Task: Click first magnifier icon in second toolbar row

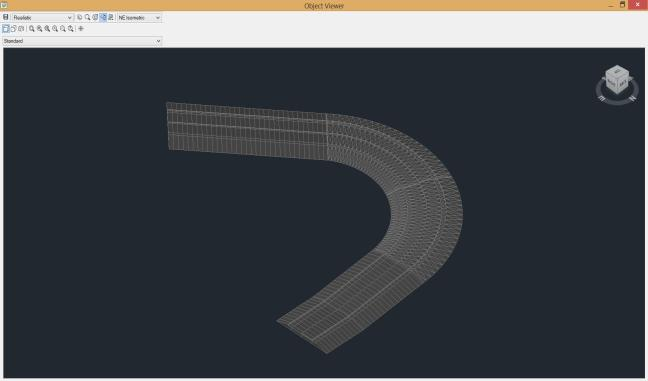Action: (31, 29)
